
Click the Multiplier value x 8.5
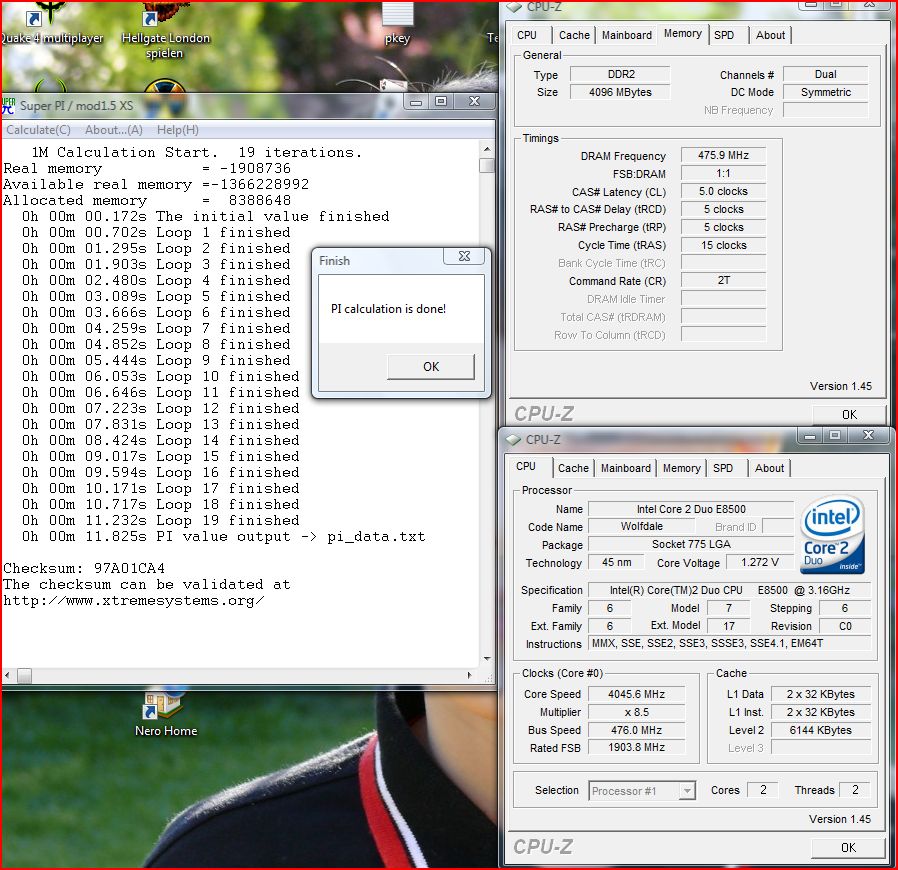pos(636,712)
